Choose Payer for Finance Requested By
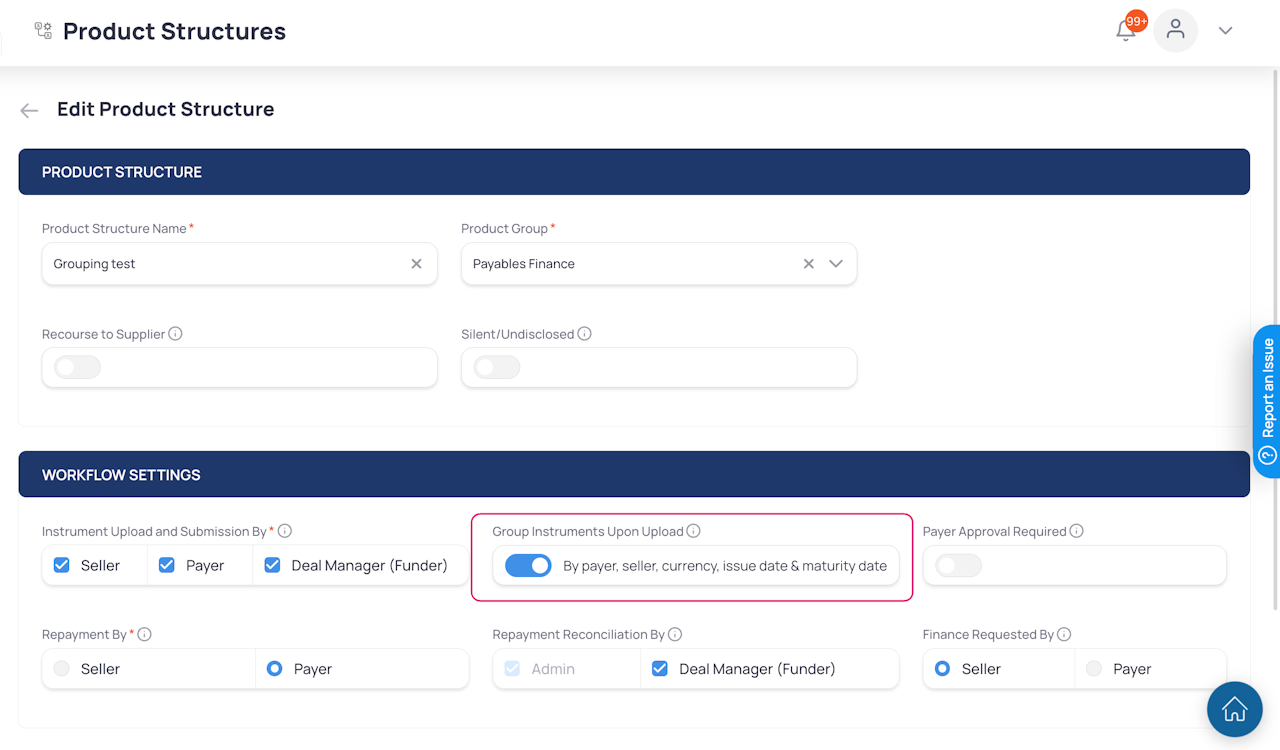Screen dimensions: 1280x750 point(1094,669)
